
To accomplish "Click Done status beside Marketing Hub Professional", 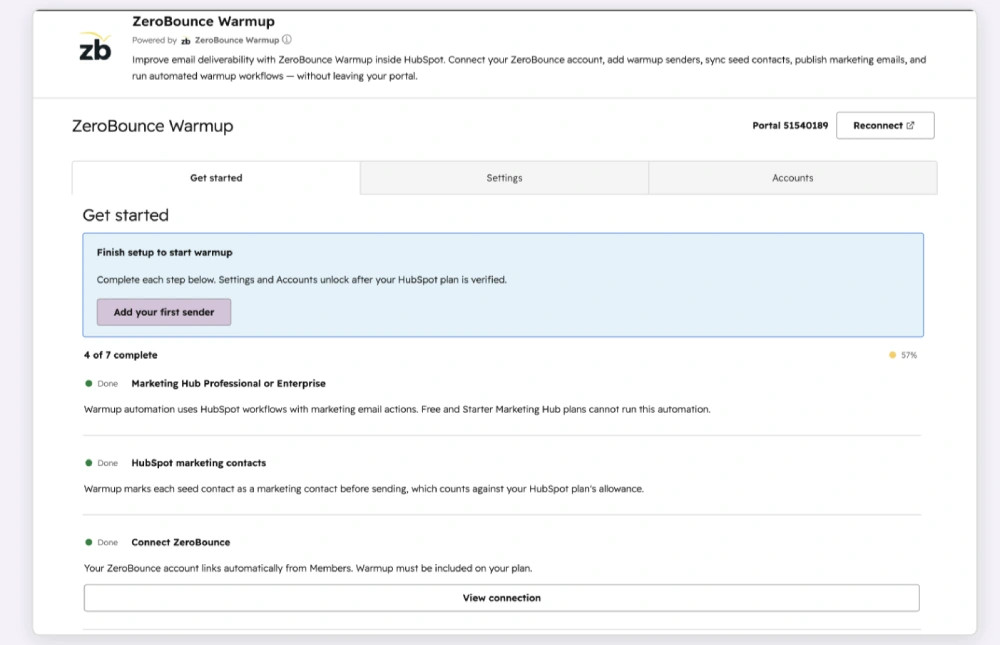I will [102, 383].
